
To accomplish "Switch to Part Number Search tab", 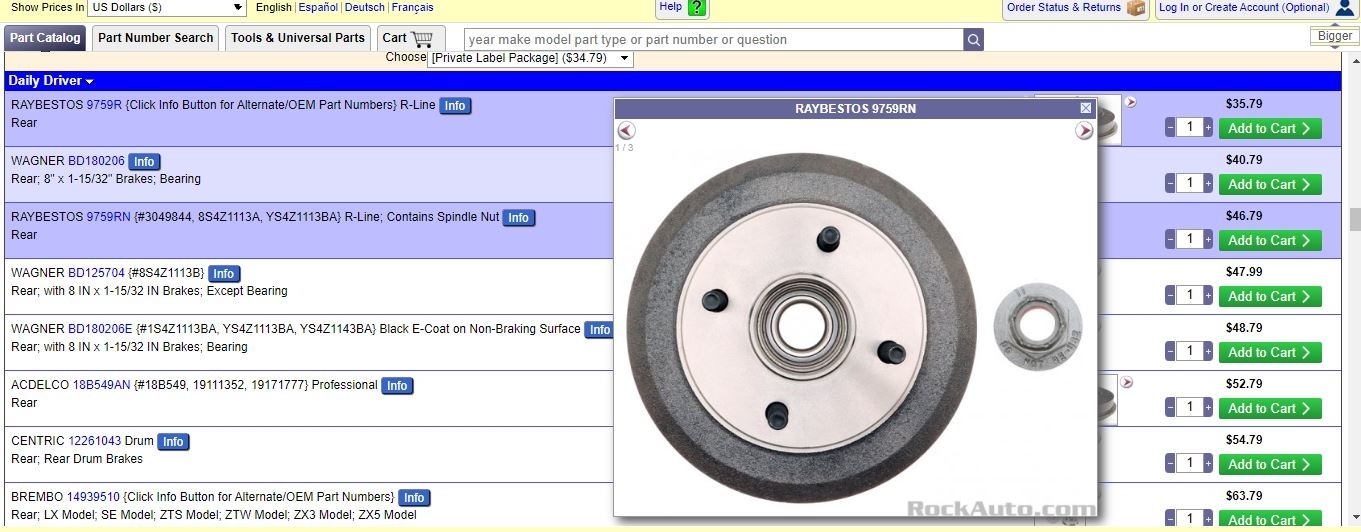I will (156, 39).
